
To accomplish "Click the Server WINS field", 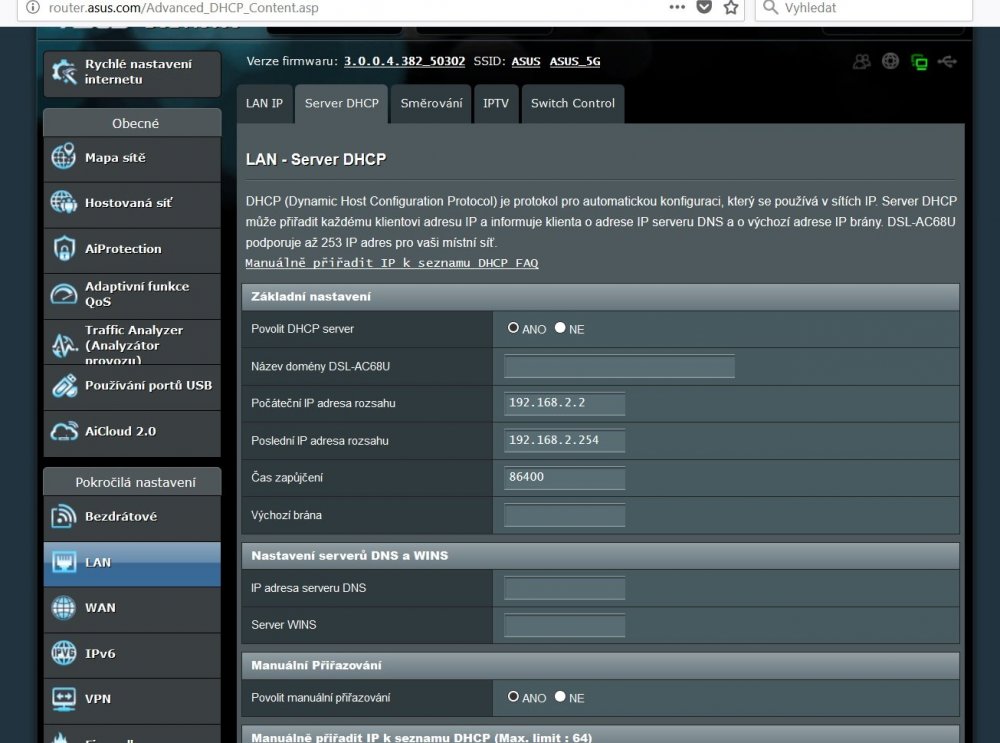I will (564, 625).
